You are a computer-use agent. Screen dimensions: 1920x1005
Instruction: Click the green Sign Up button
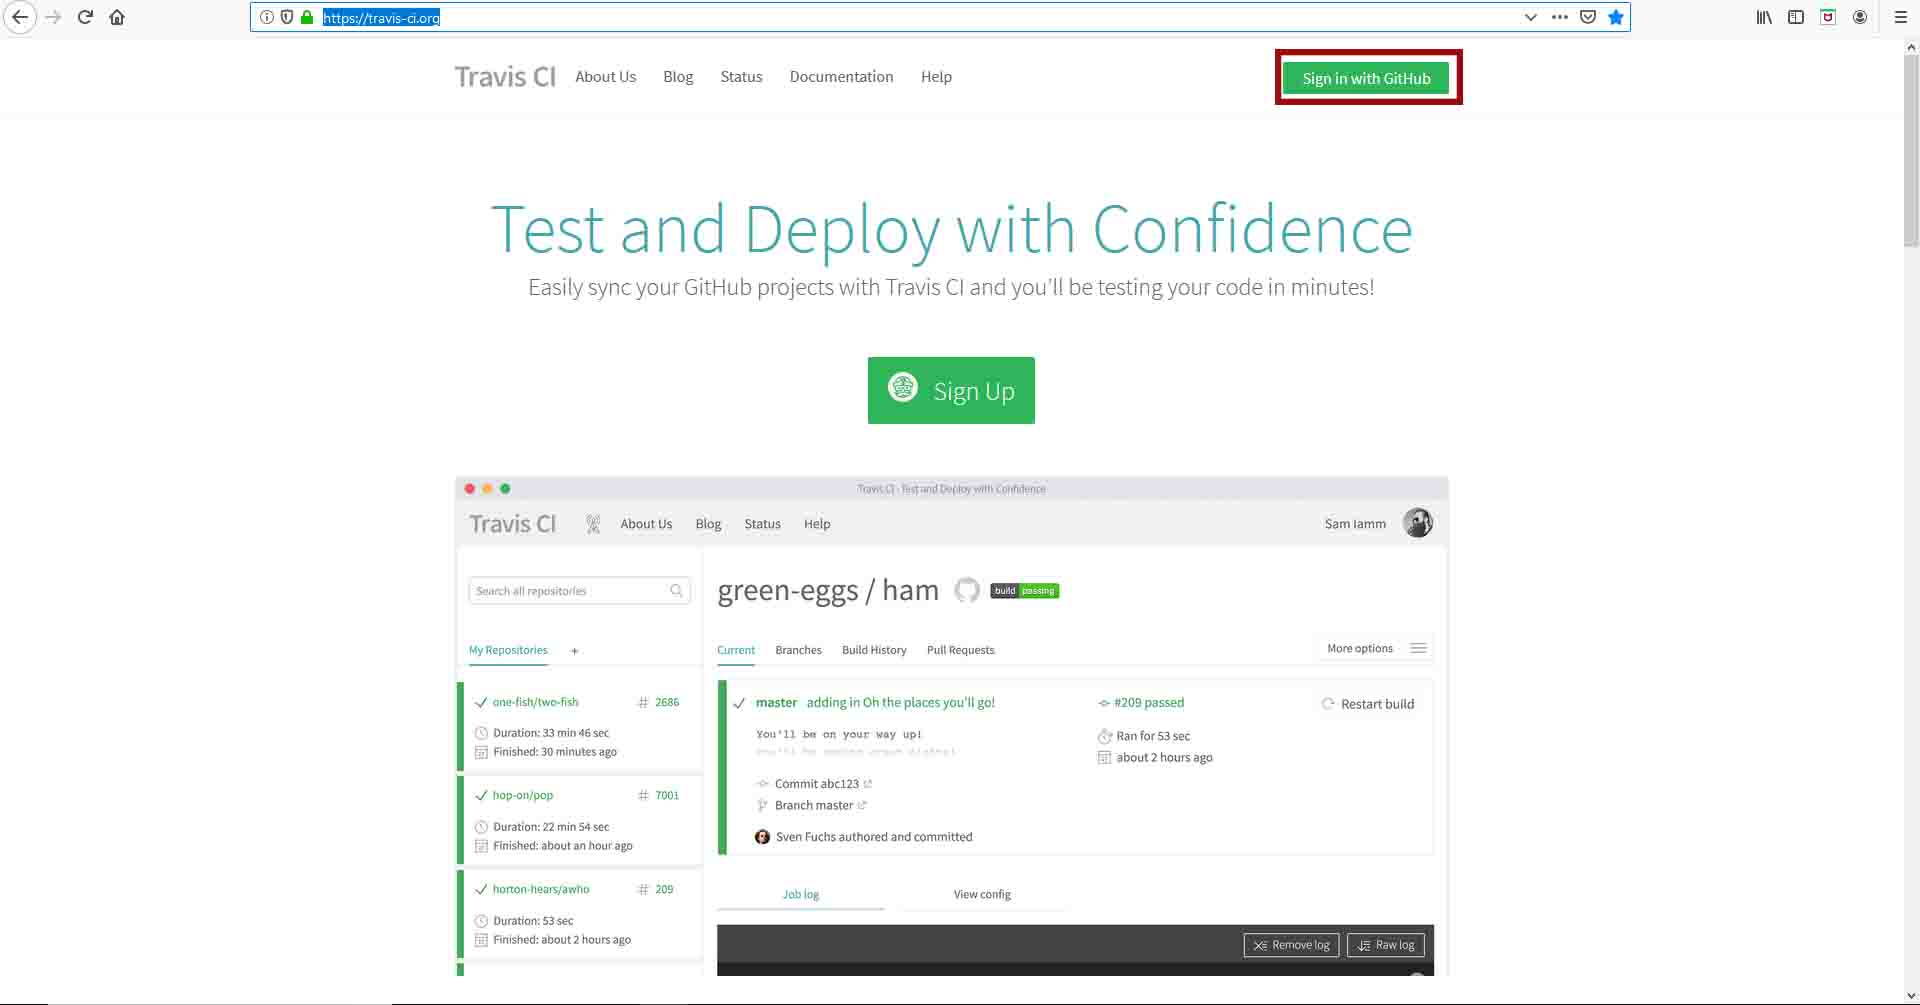951,390
